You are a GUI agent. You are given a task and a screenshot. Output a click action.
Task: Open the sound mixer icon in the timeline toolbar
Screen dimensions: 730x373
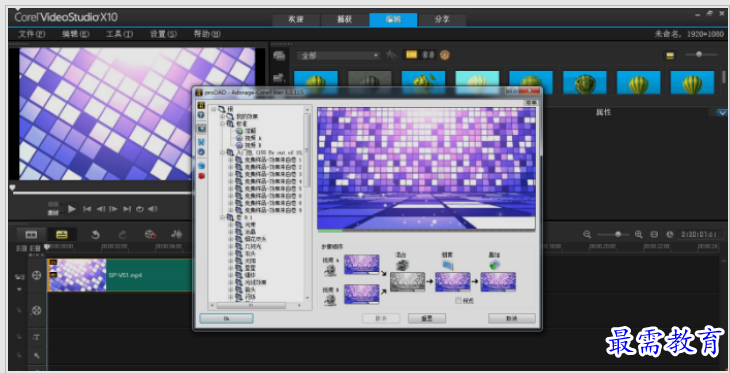click(176, 235)
